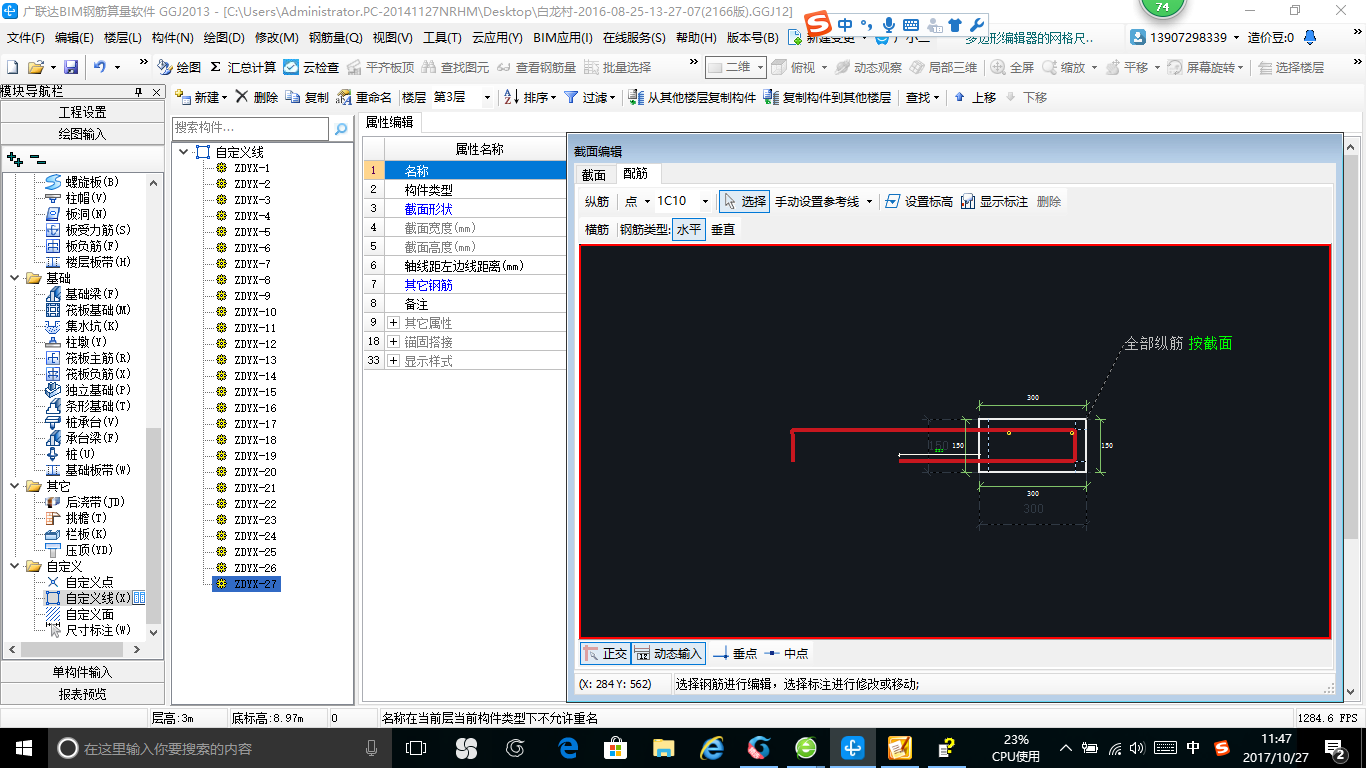The width and height of the screenshot is (1366, 768).
Task: Click 局部三维 local 3D tool
Action: pyautogui.click(x=943, y=67)
